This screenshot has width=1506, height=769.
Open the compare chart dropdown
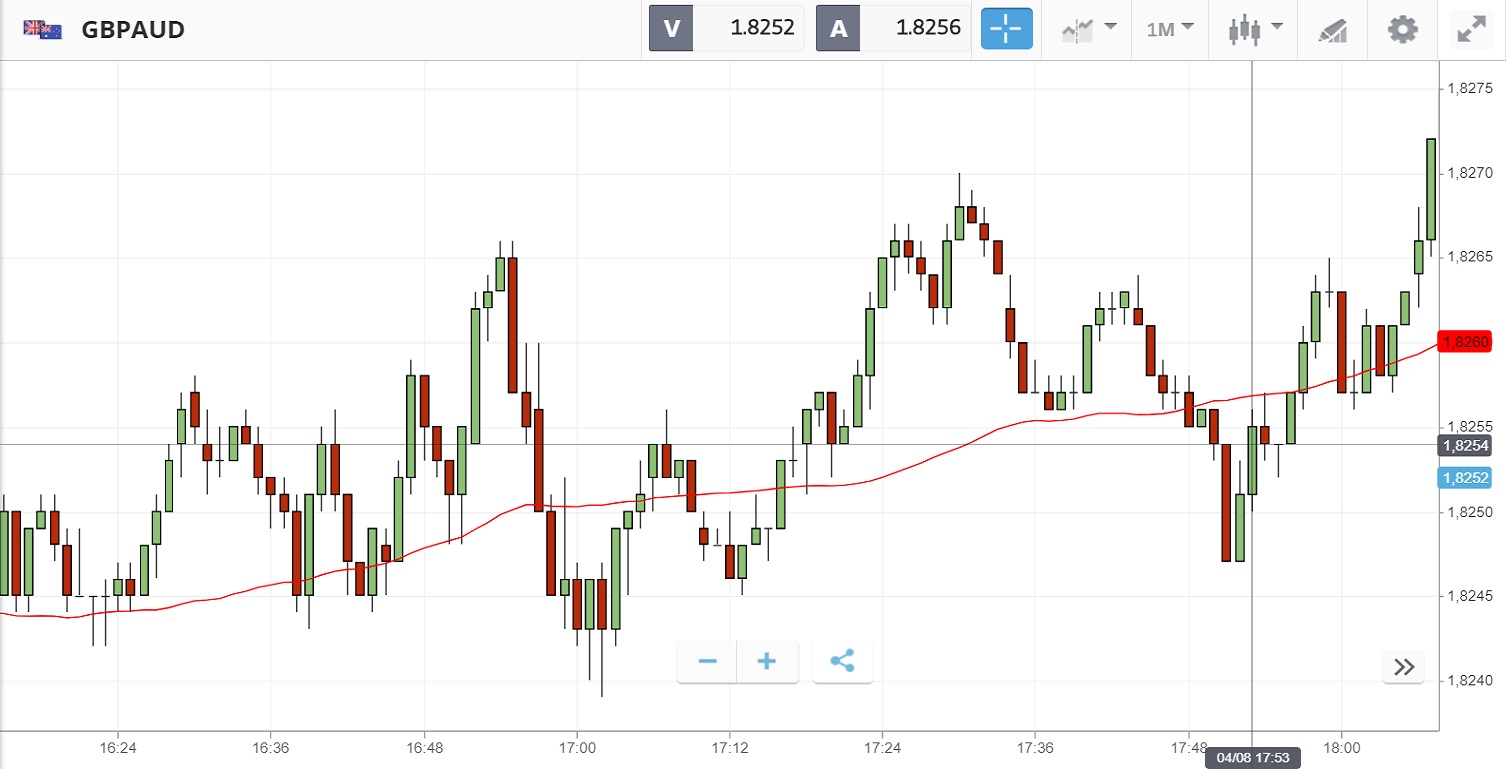1089,29
